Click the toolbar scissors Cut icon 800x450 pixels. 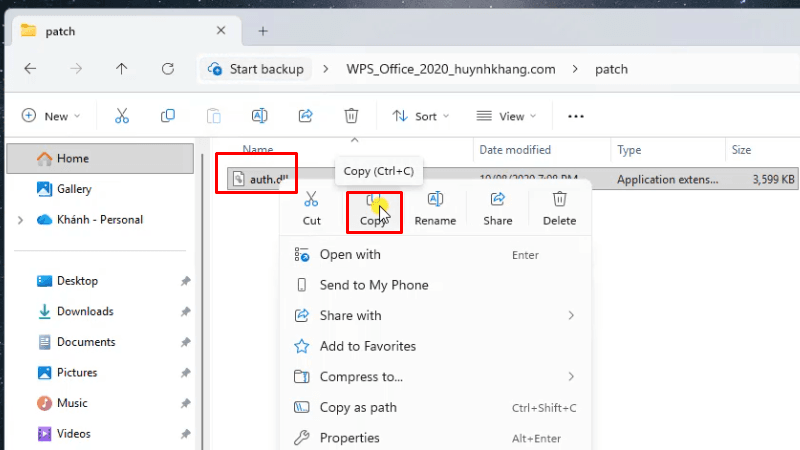(122, 116)
